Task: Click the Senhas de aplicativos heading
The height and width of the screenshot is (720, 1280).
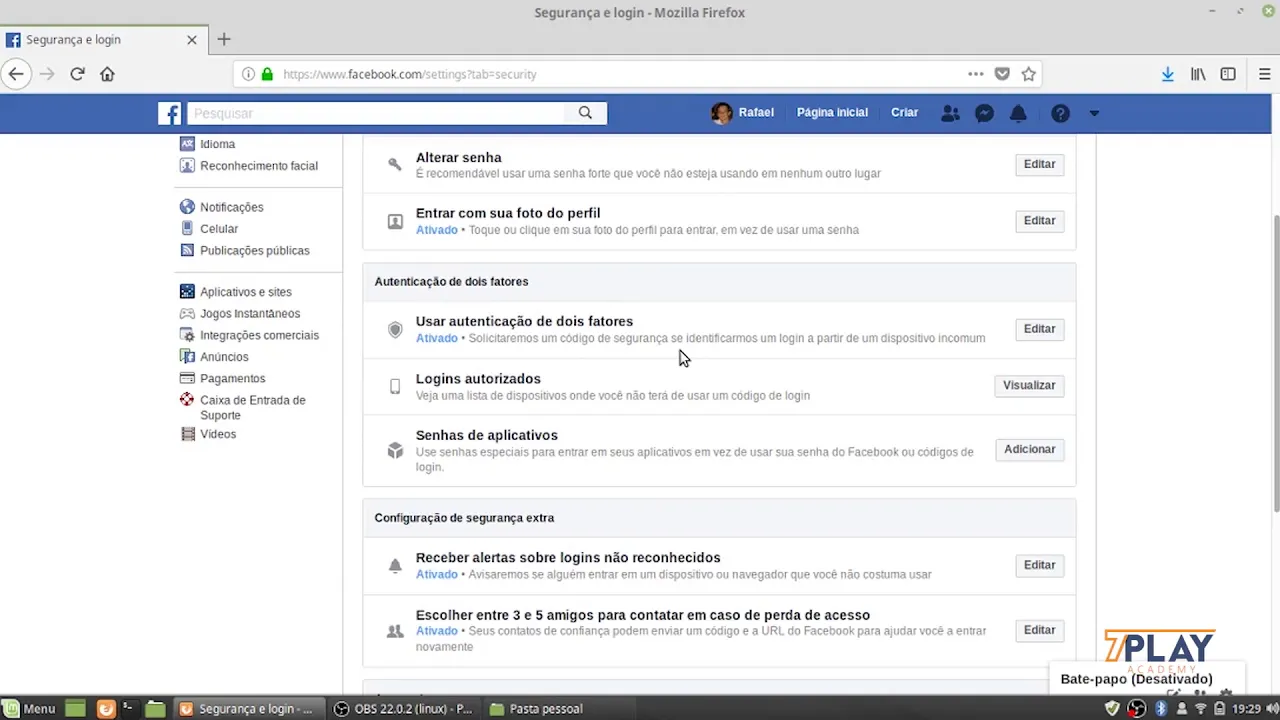Action: coord(486,435)
